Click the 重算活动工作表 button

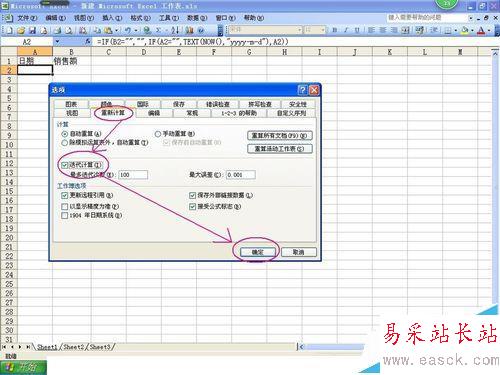[x=280, y=149]
